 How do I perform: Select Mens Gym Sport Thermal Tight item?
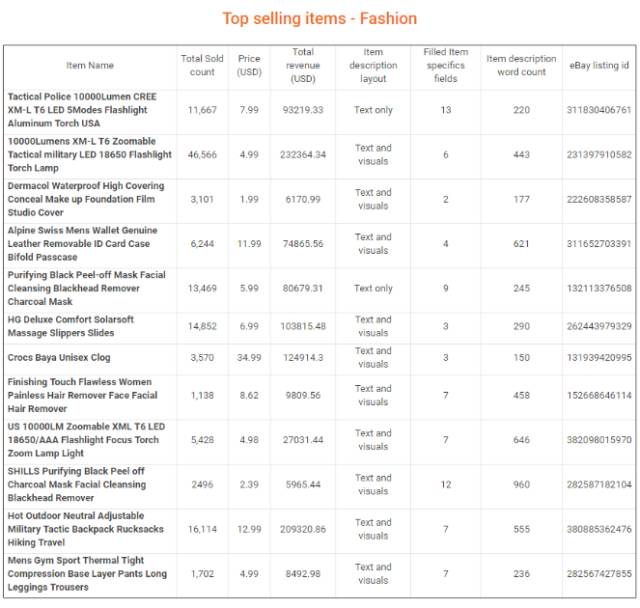point(87,574)
